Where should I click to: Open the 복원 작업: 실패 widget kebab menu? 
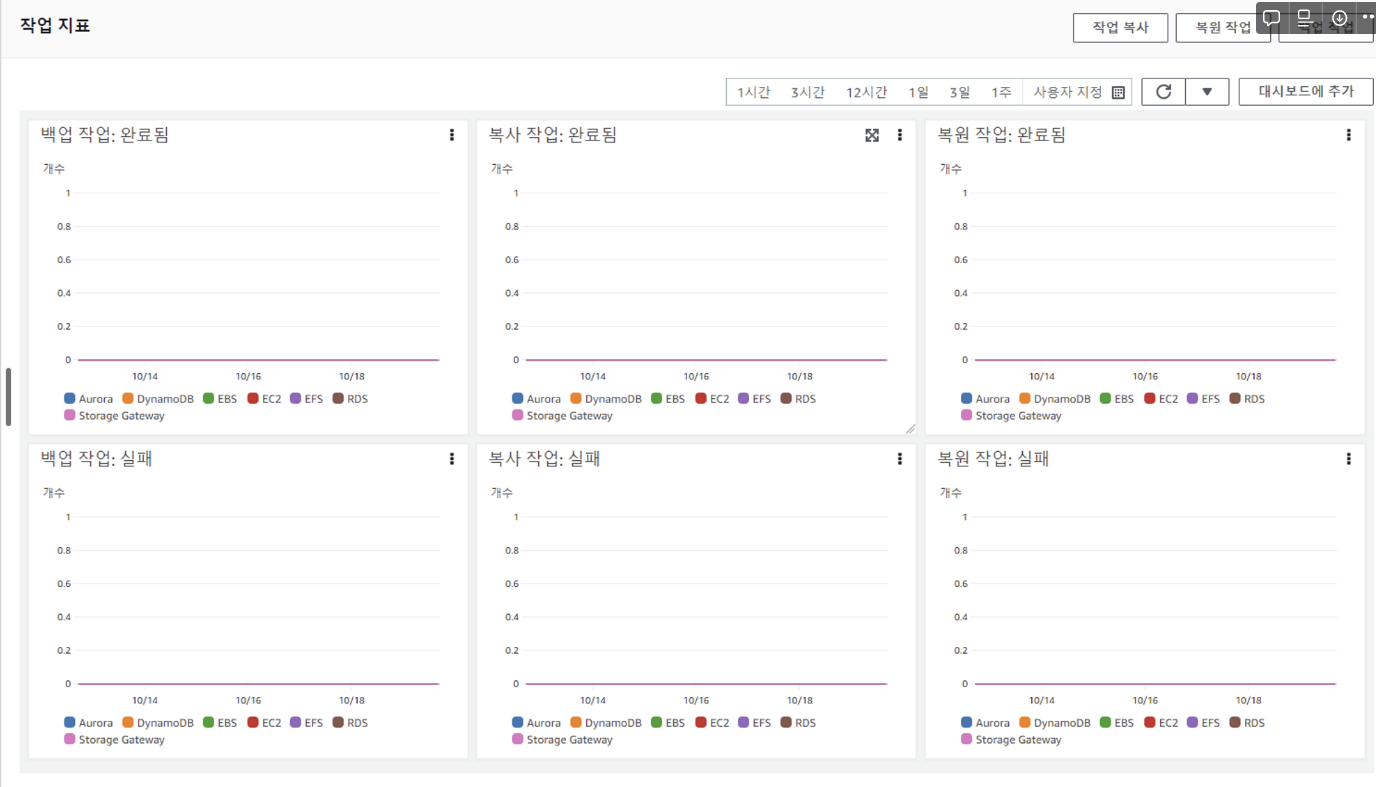click(1349, 459)
